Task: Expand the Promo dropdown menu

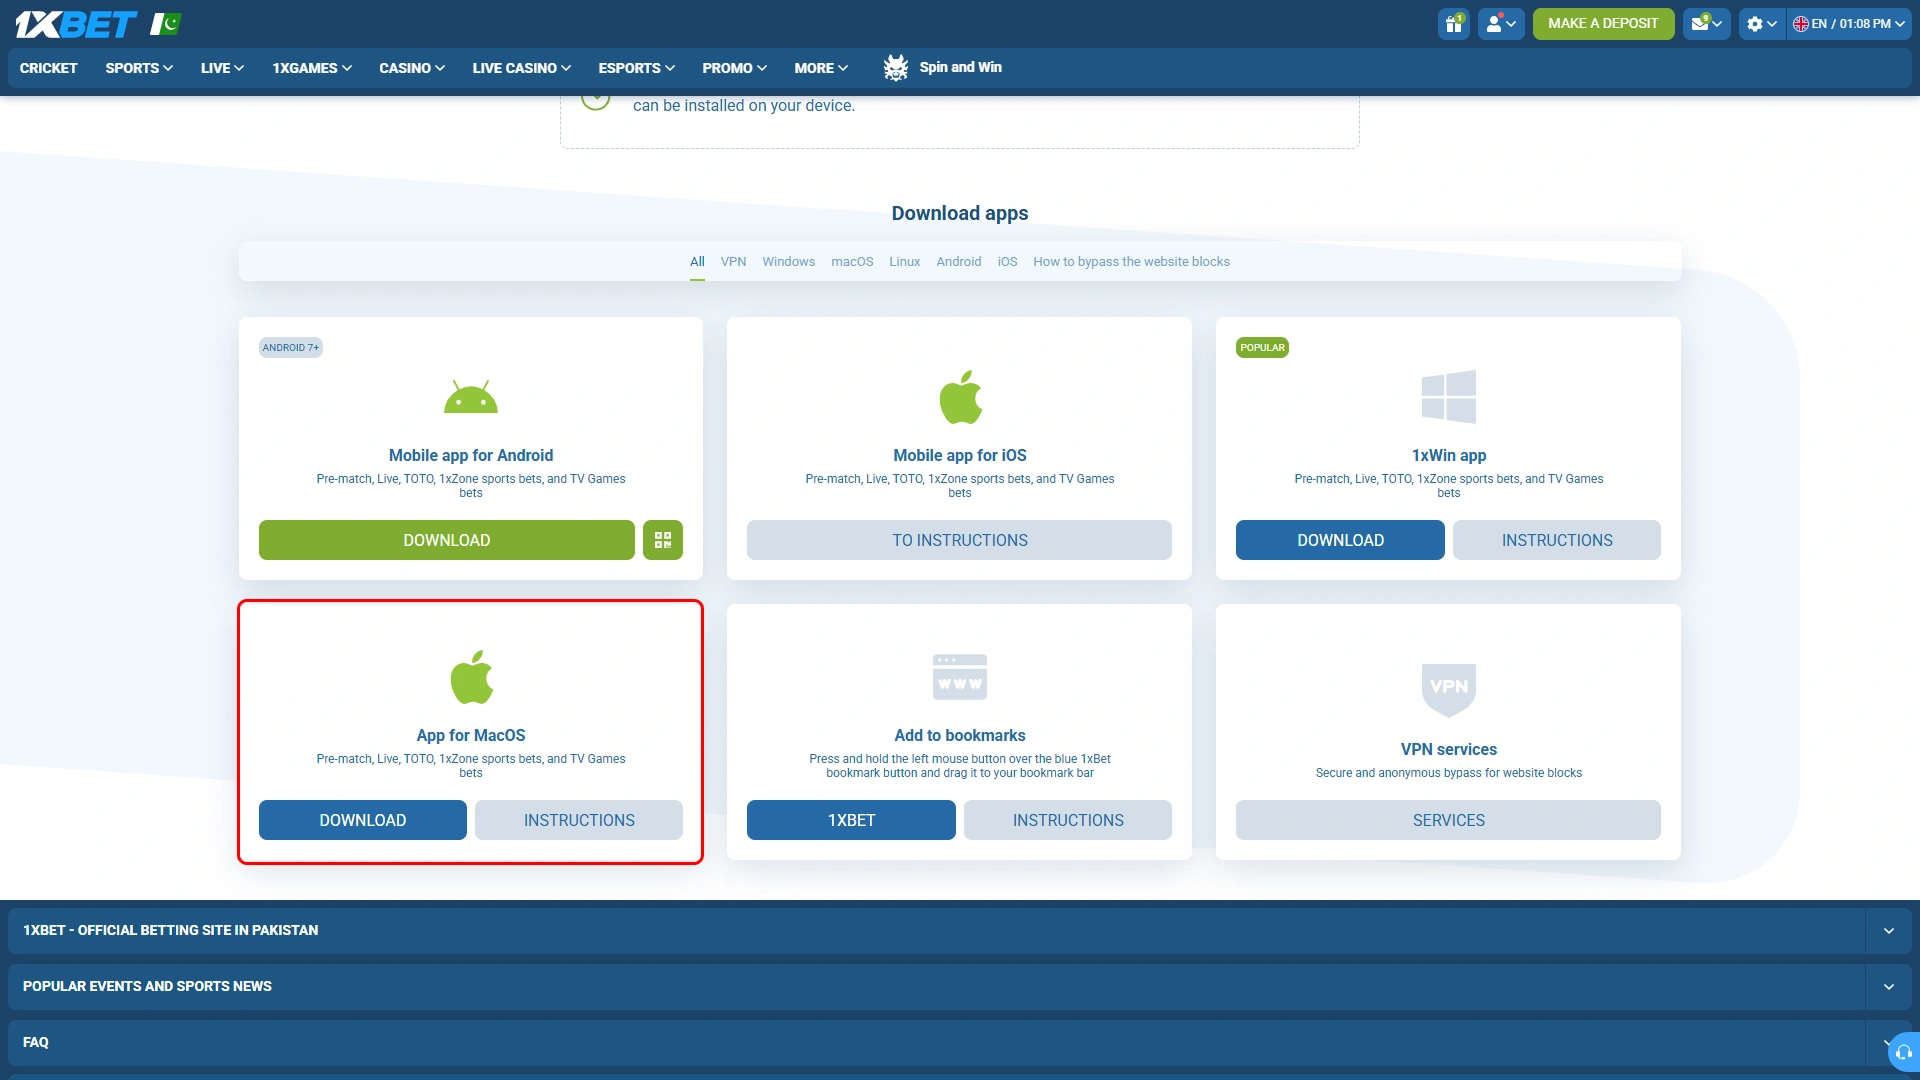Action: [x=735, y=68]
